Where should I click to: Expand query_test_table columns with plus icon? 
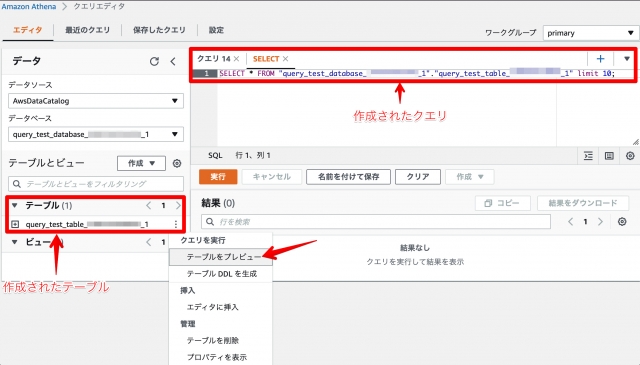pyautogui.click(x=15, y=224)
